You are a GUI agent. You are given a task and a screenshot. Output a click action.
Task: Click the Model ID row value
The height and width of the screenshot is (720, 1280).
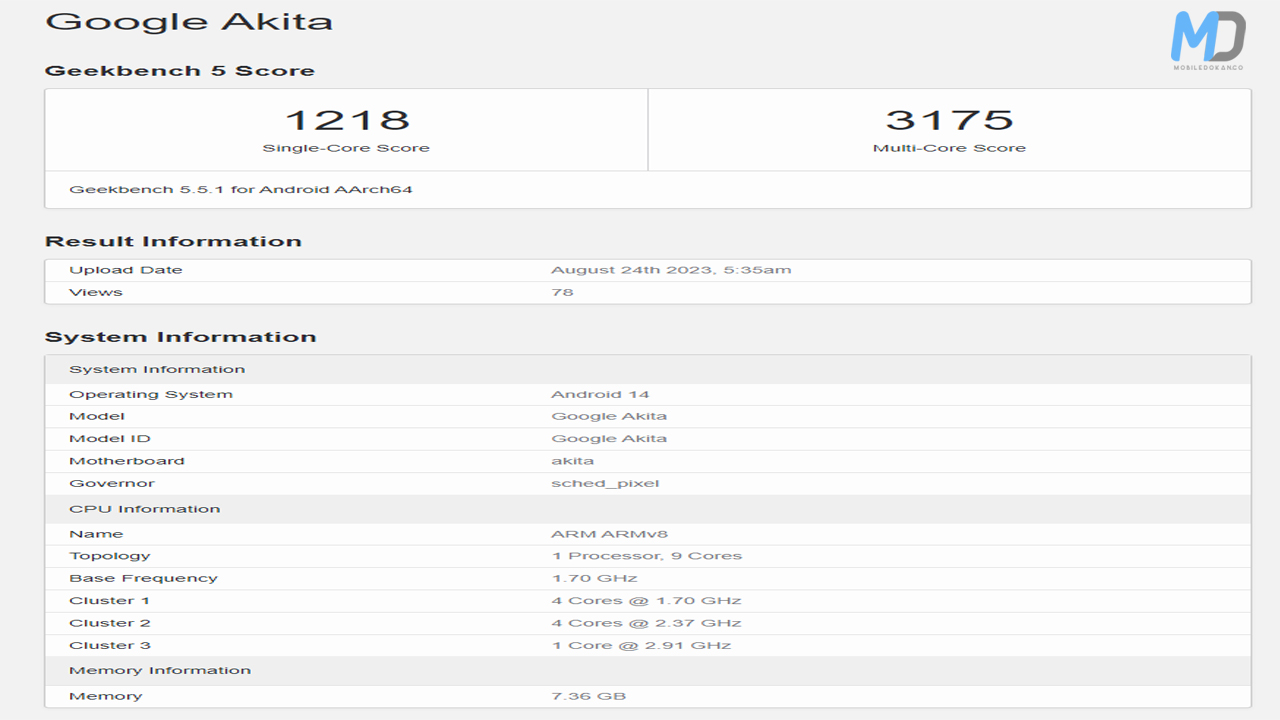pos(609,438)
